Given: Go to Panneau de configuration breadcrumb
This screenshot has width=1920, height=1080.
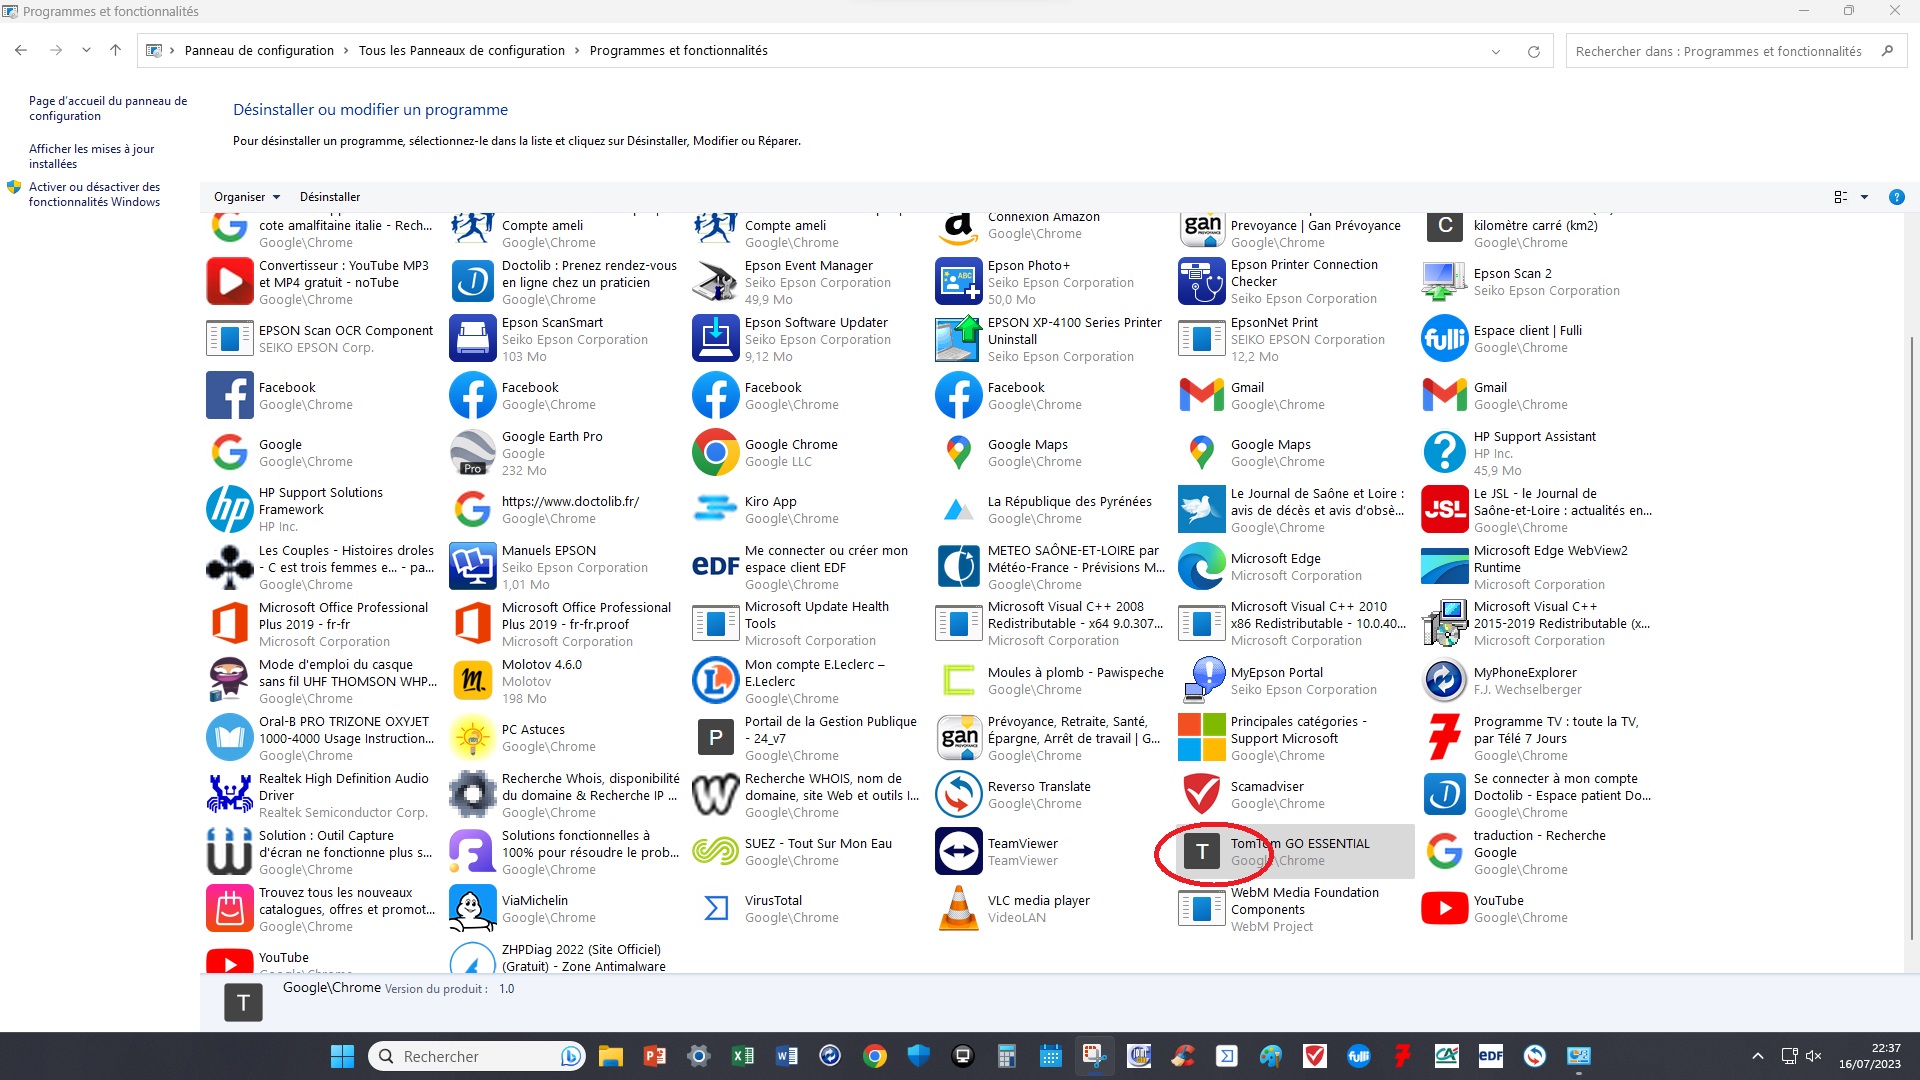Looking at the screenshot, I should 259,51.
